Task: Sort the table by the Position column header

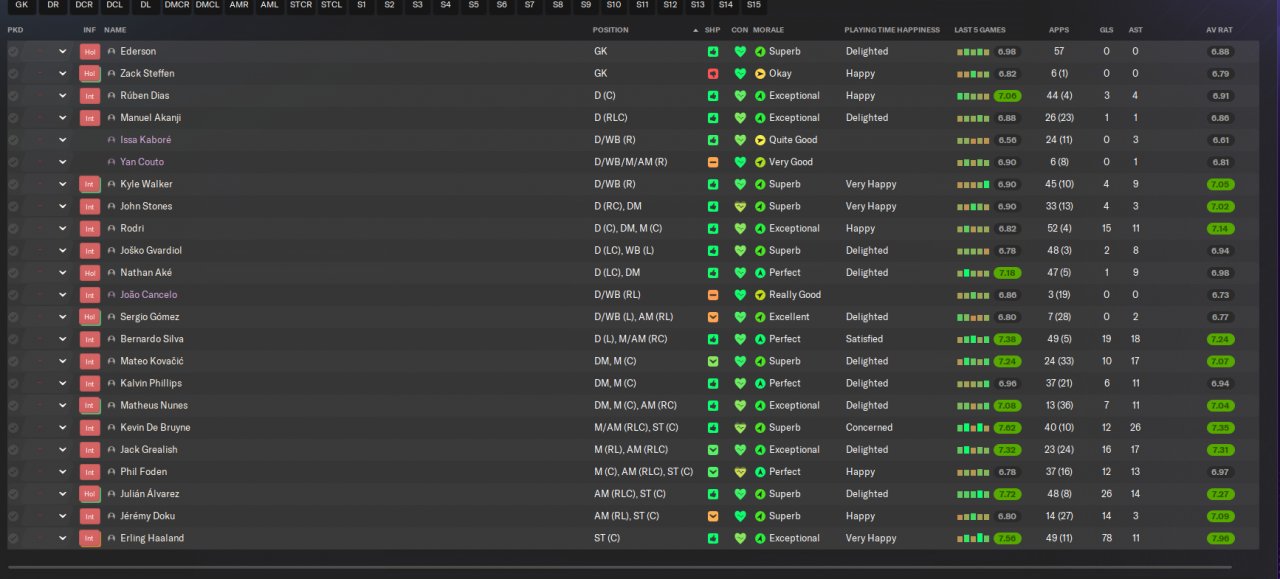Action: pyautogui.click(x=610, y=30)
